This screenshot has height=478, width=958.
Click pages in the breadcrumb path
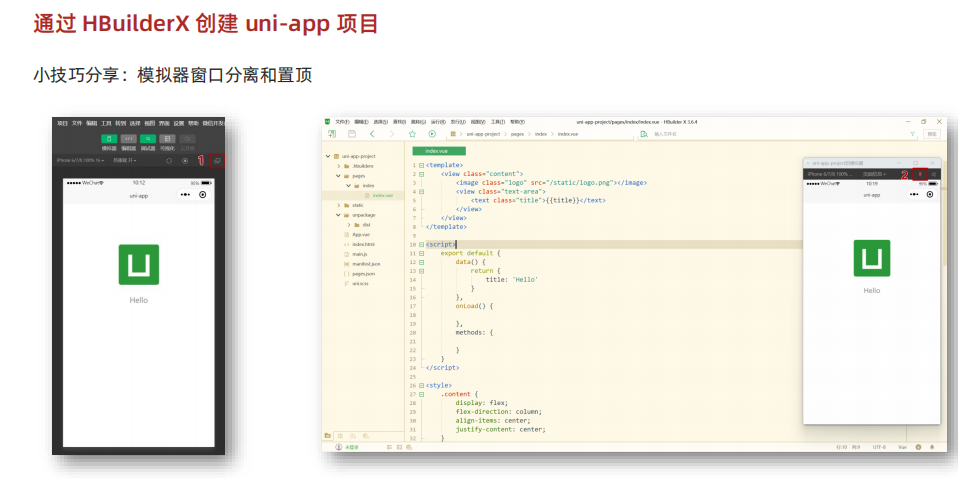click(517, 134)
